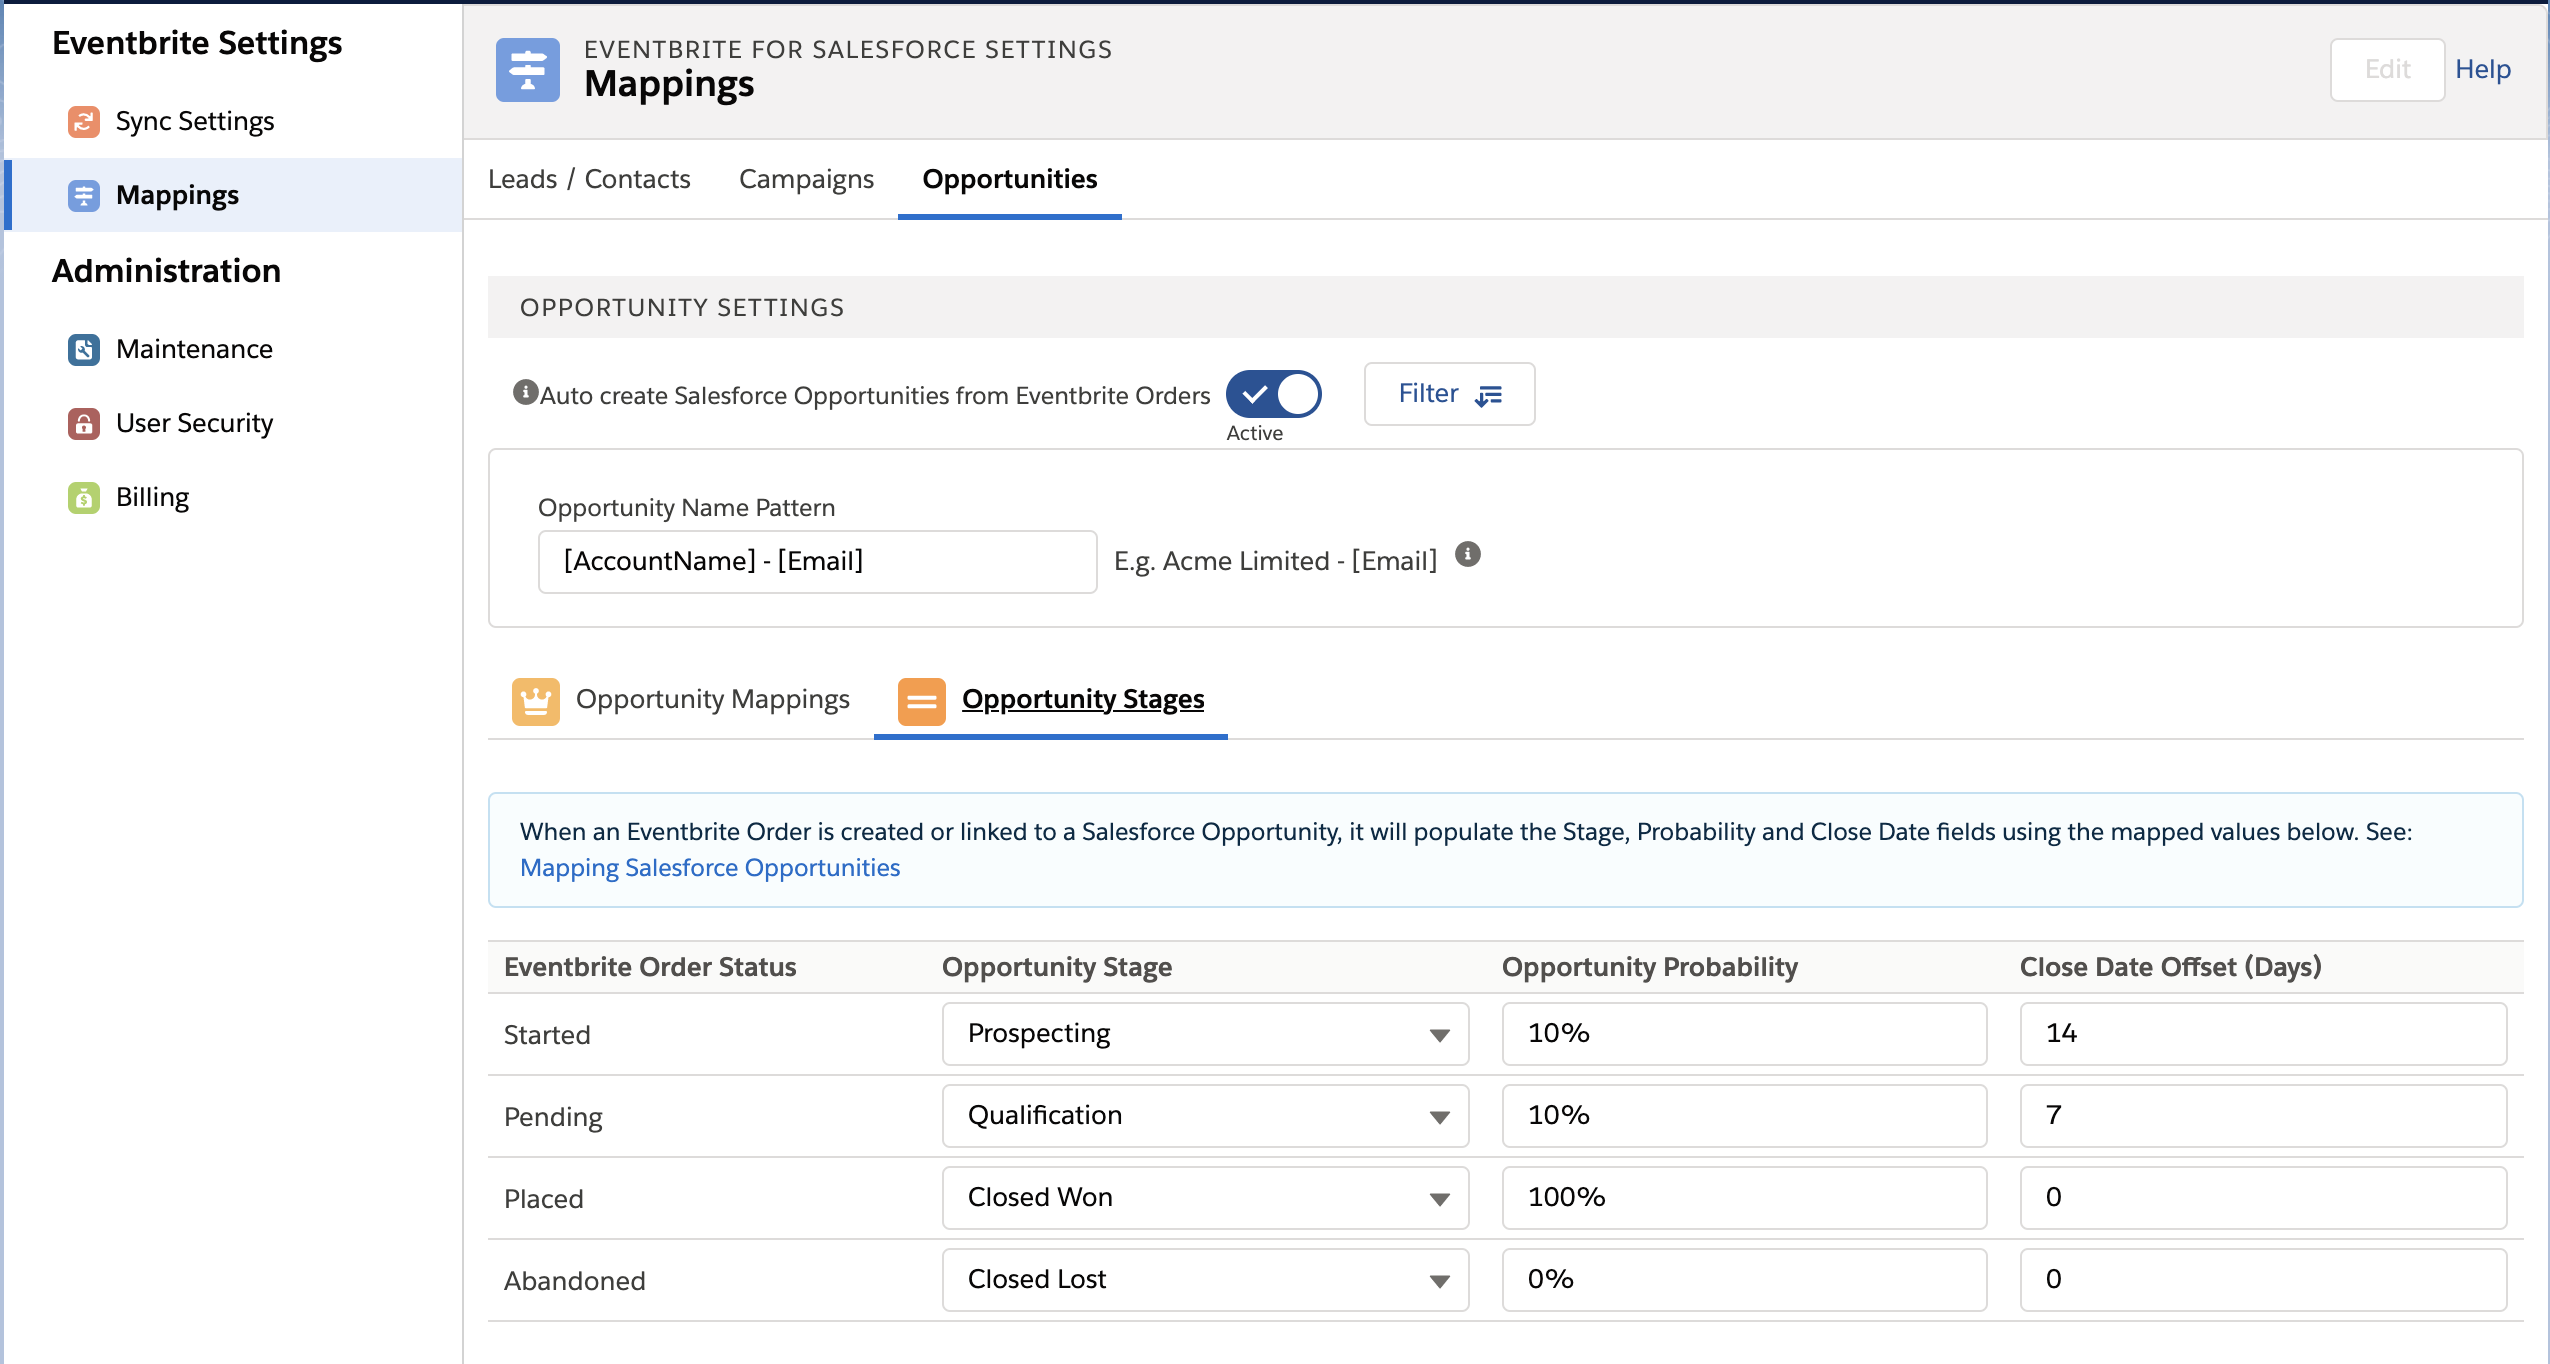Image resolution: width=2550 pixels, height=1364 pixels.
Task: Click the Maintenance wrench icon
Action: tap(84, 350)
